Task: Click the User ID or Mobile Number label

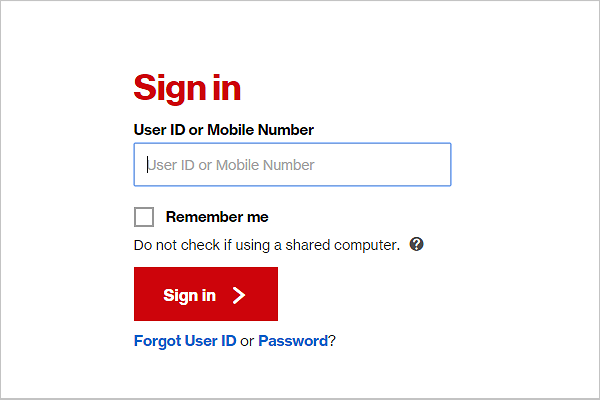Action: pyautogui.click(x=224, y=130)
